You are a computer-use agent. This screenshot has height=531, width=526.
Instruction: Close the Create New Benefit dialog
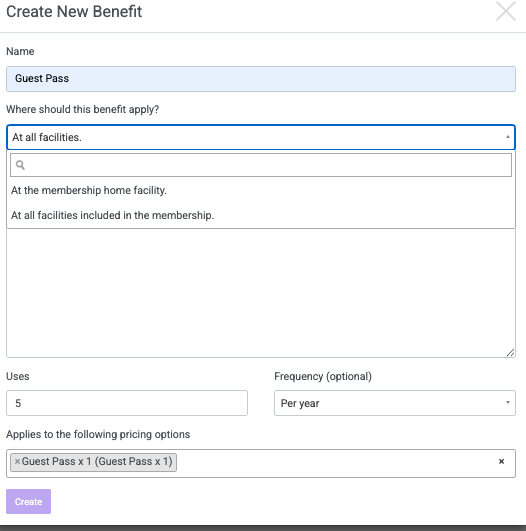coord(506,11)
